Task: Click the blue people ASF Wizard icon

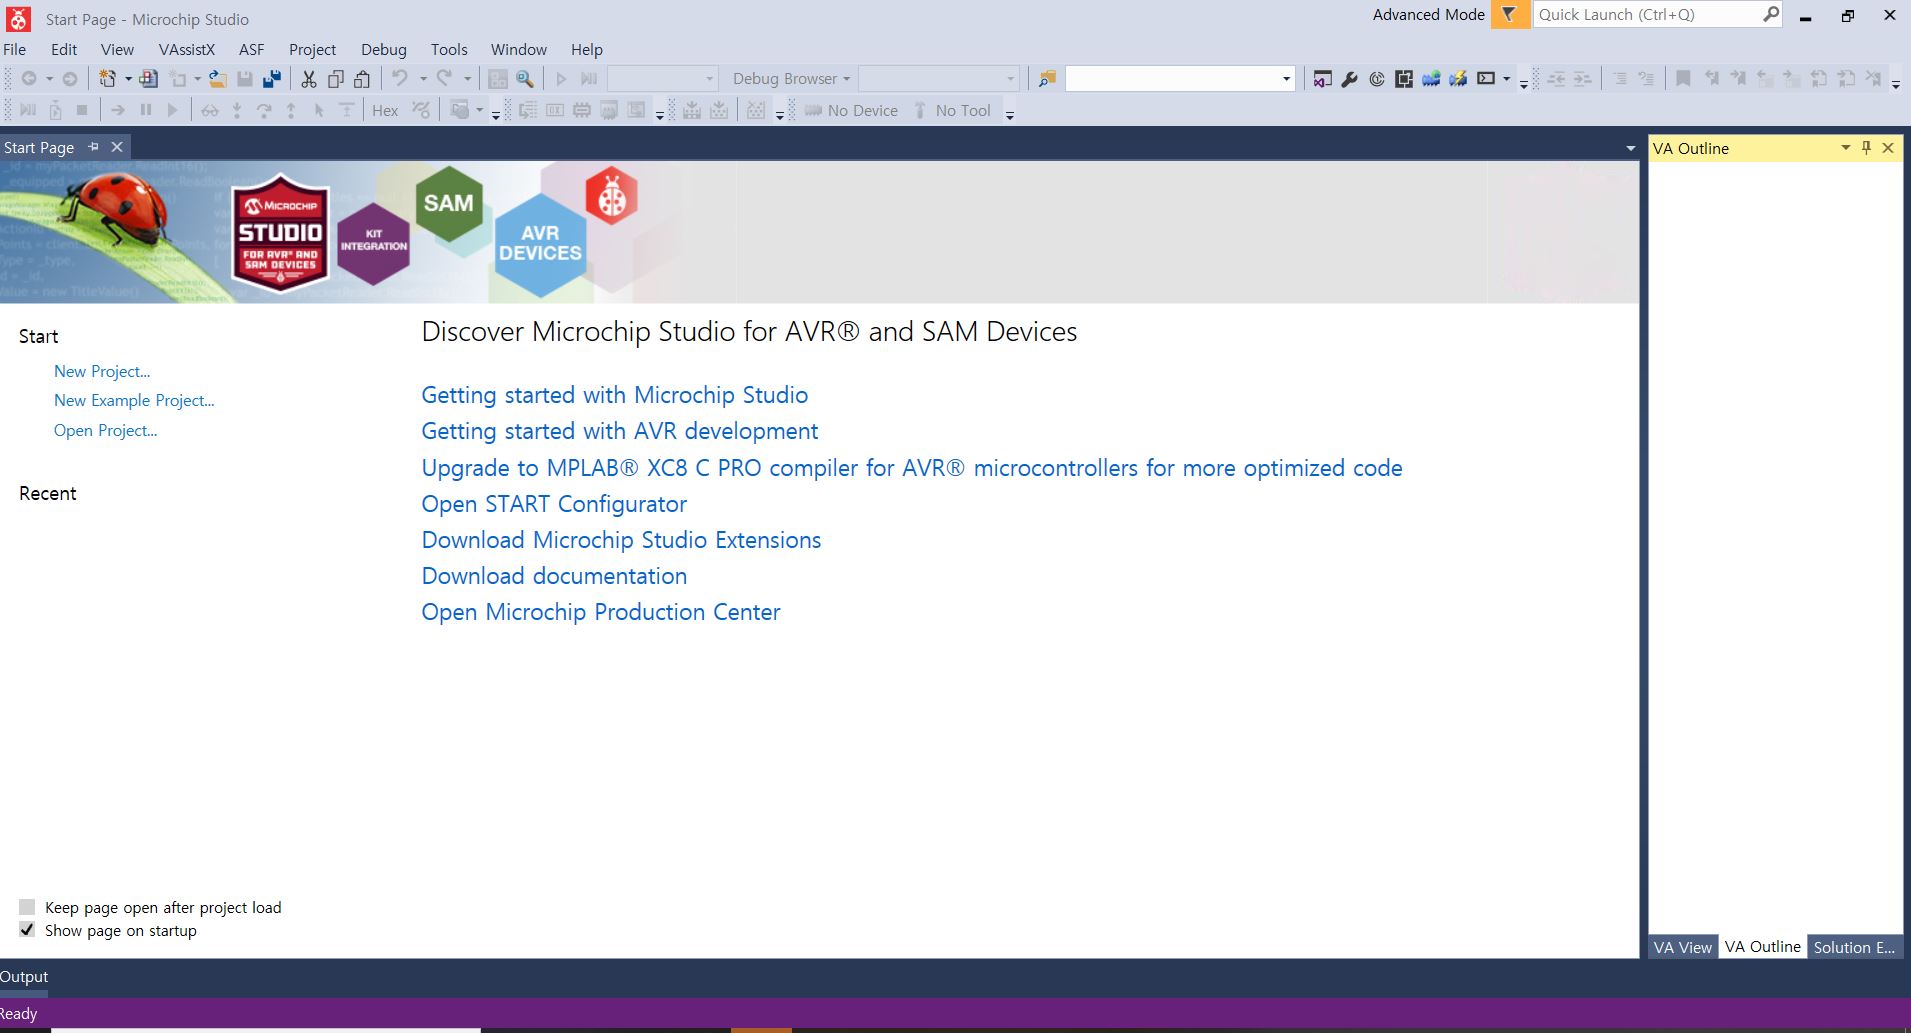Action: click(x=1431, y=79)
